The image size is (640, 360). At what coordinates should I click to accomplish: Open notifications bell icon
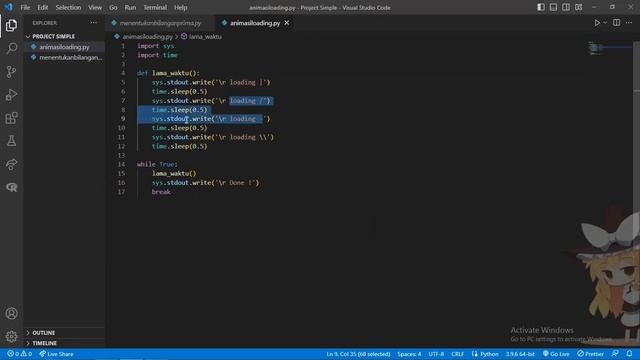pyautogui.click(x=629, y=353)
